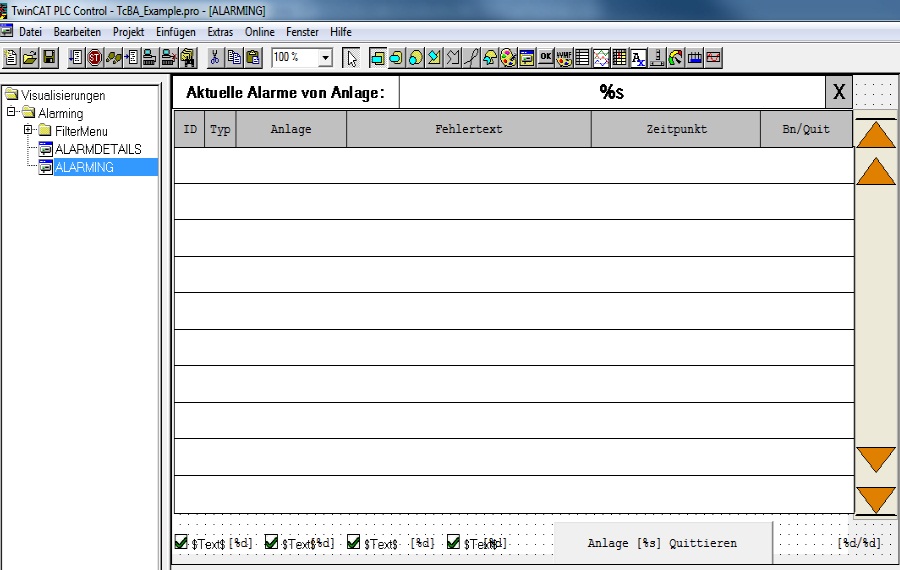Activate the Select arrow pointer tool
Viewport: 900px width, 570px height.
pyautogui.click(x=351, y=57)
